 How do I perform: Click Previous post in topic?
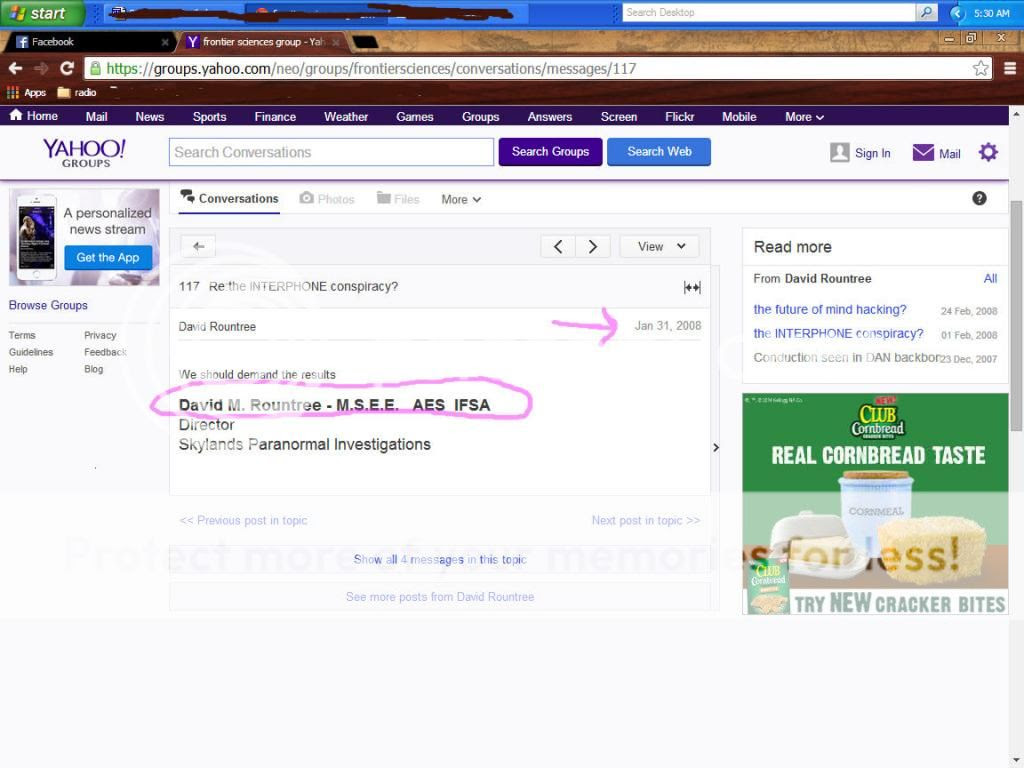(x=243, y=520)
